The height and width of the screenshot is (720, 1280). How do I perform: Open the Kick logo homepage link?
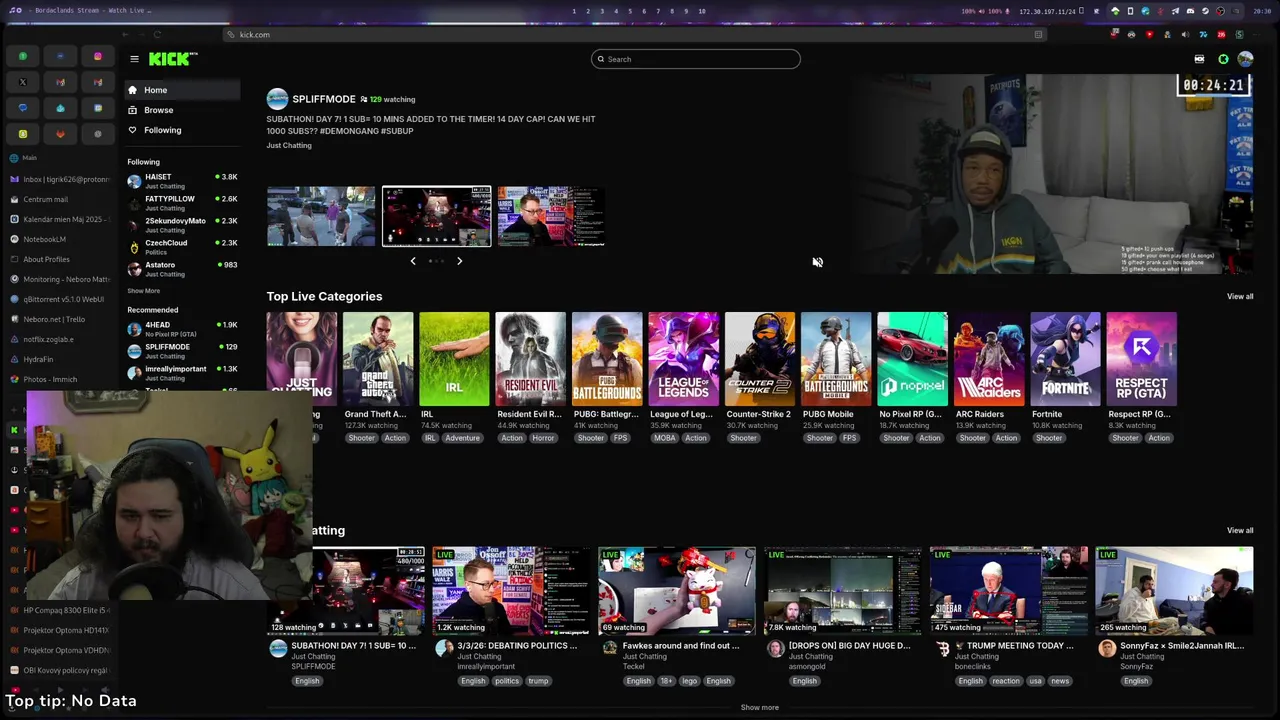point(173,59)
